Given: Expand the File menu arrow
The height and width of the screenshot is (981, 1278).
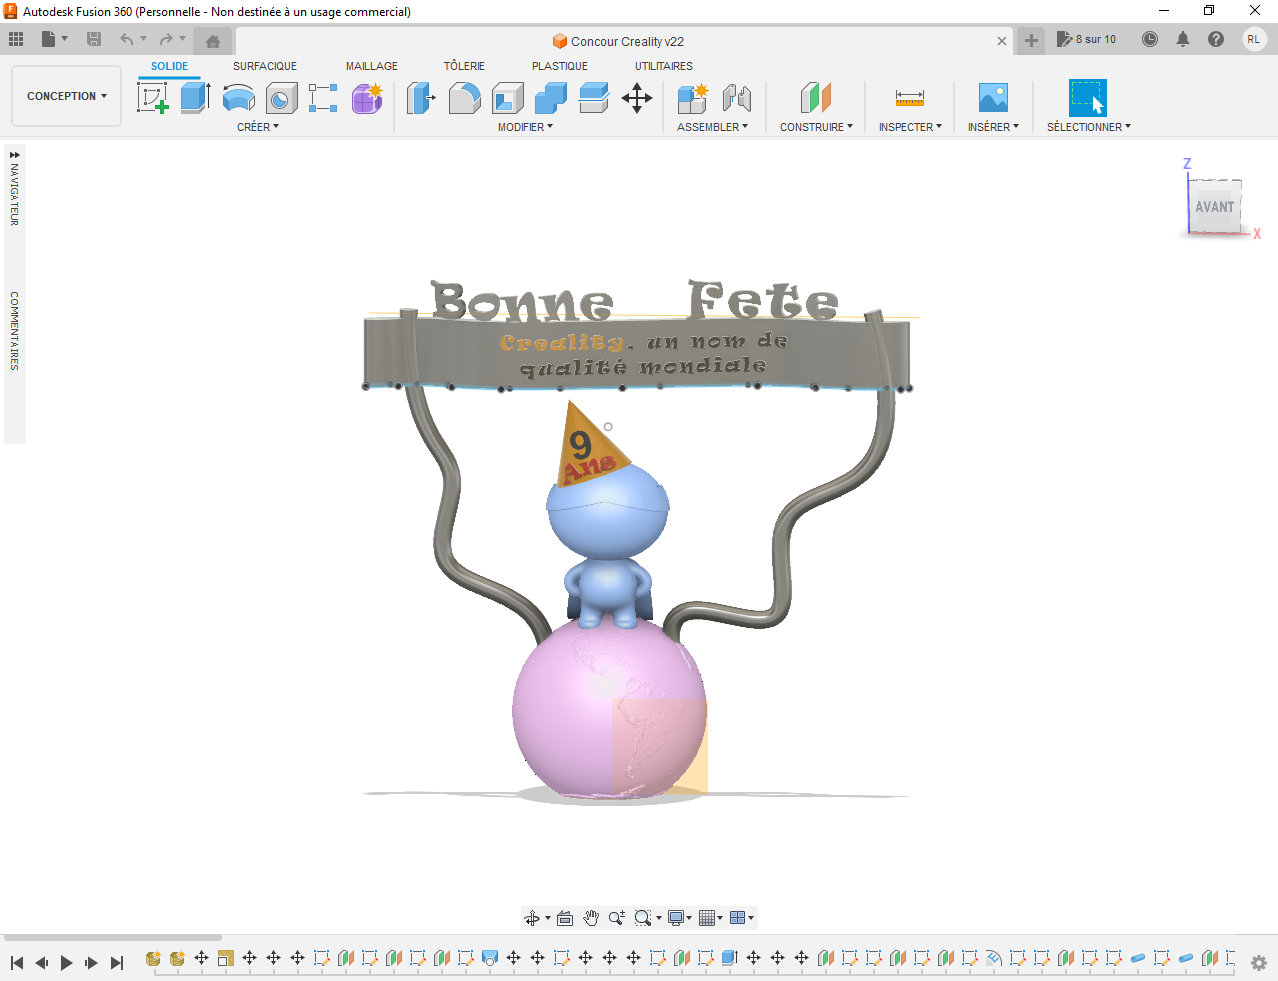Looking at the screenshot, I should pyautogui.click(x=65, y=39).
